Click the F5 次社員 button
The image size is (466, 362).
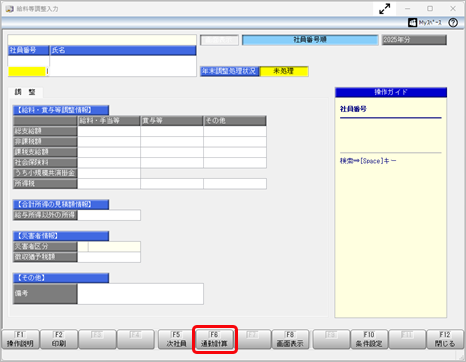176,339
